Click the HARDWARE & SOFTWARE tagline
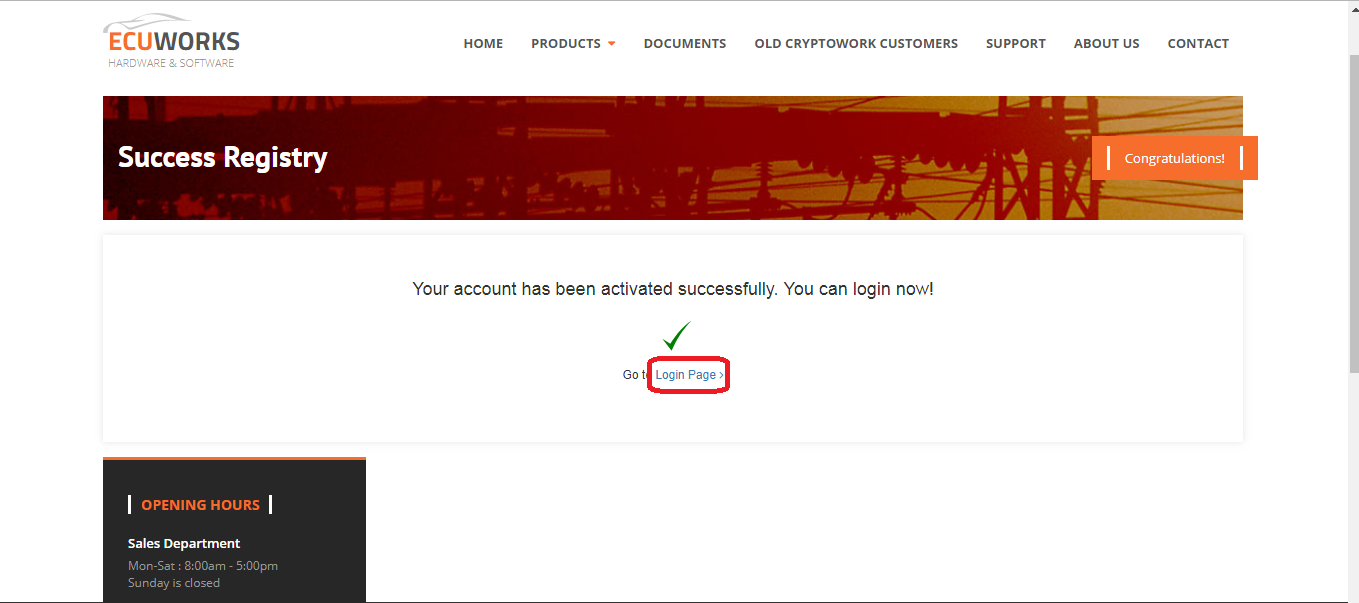 tap(171, 63)
